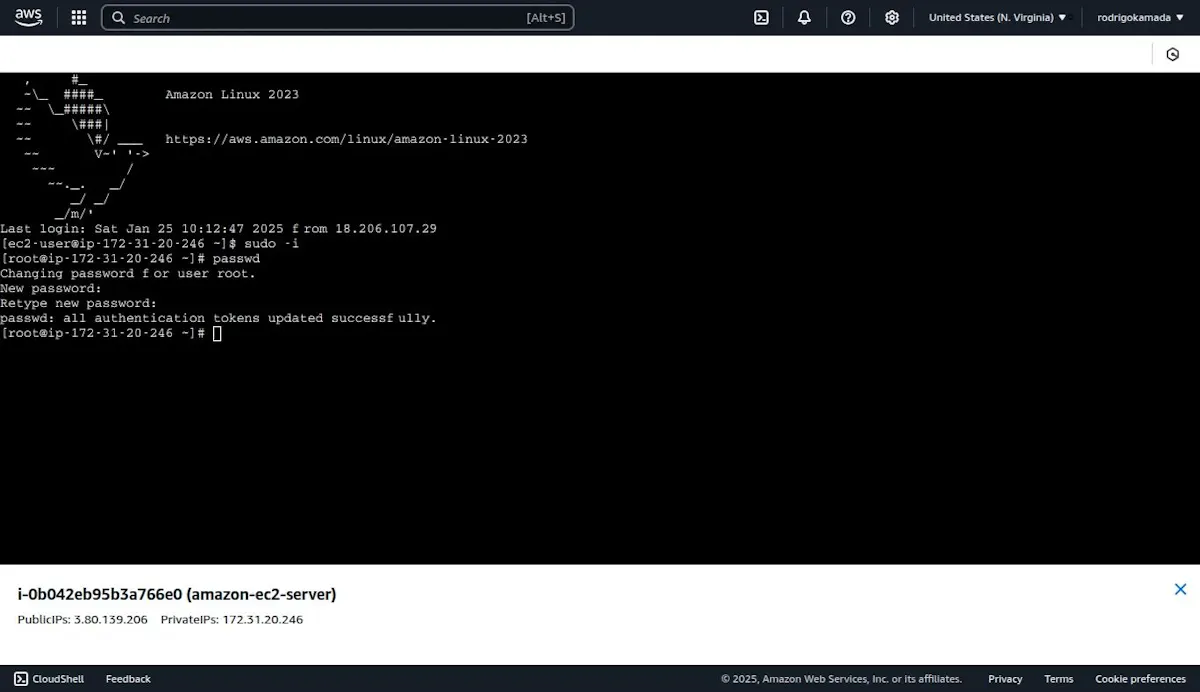The width and height of the screenshot is (1200, 692).
Task: Click the Amazon Linux 2023 URL in terminal
Action: [x=346, y=139]
